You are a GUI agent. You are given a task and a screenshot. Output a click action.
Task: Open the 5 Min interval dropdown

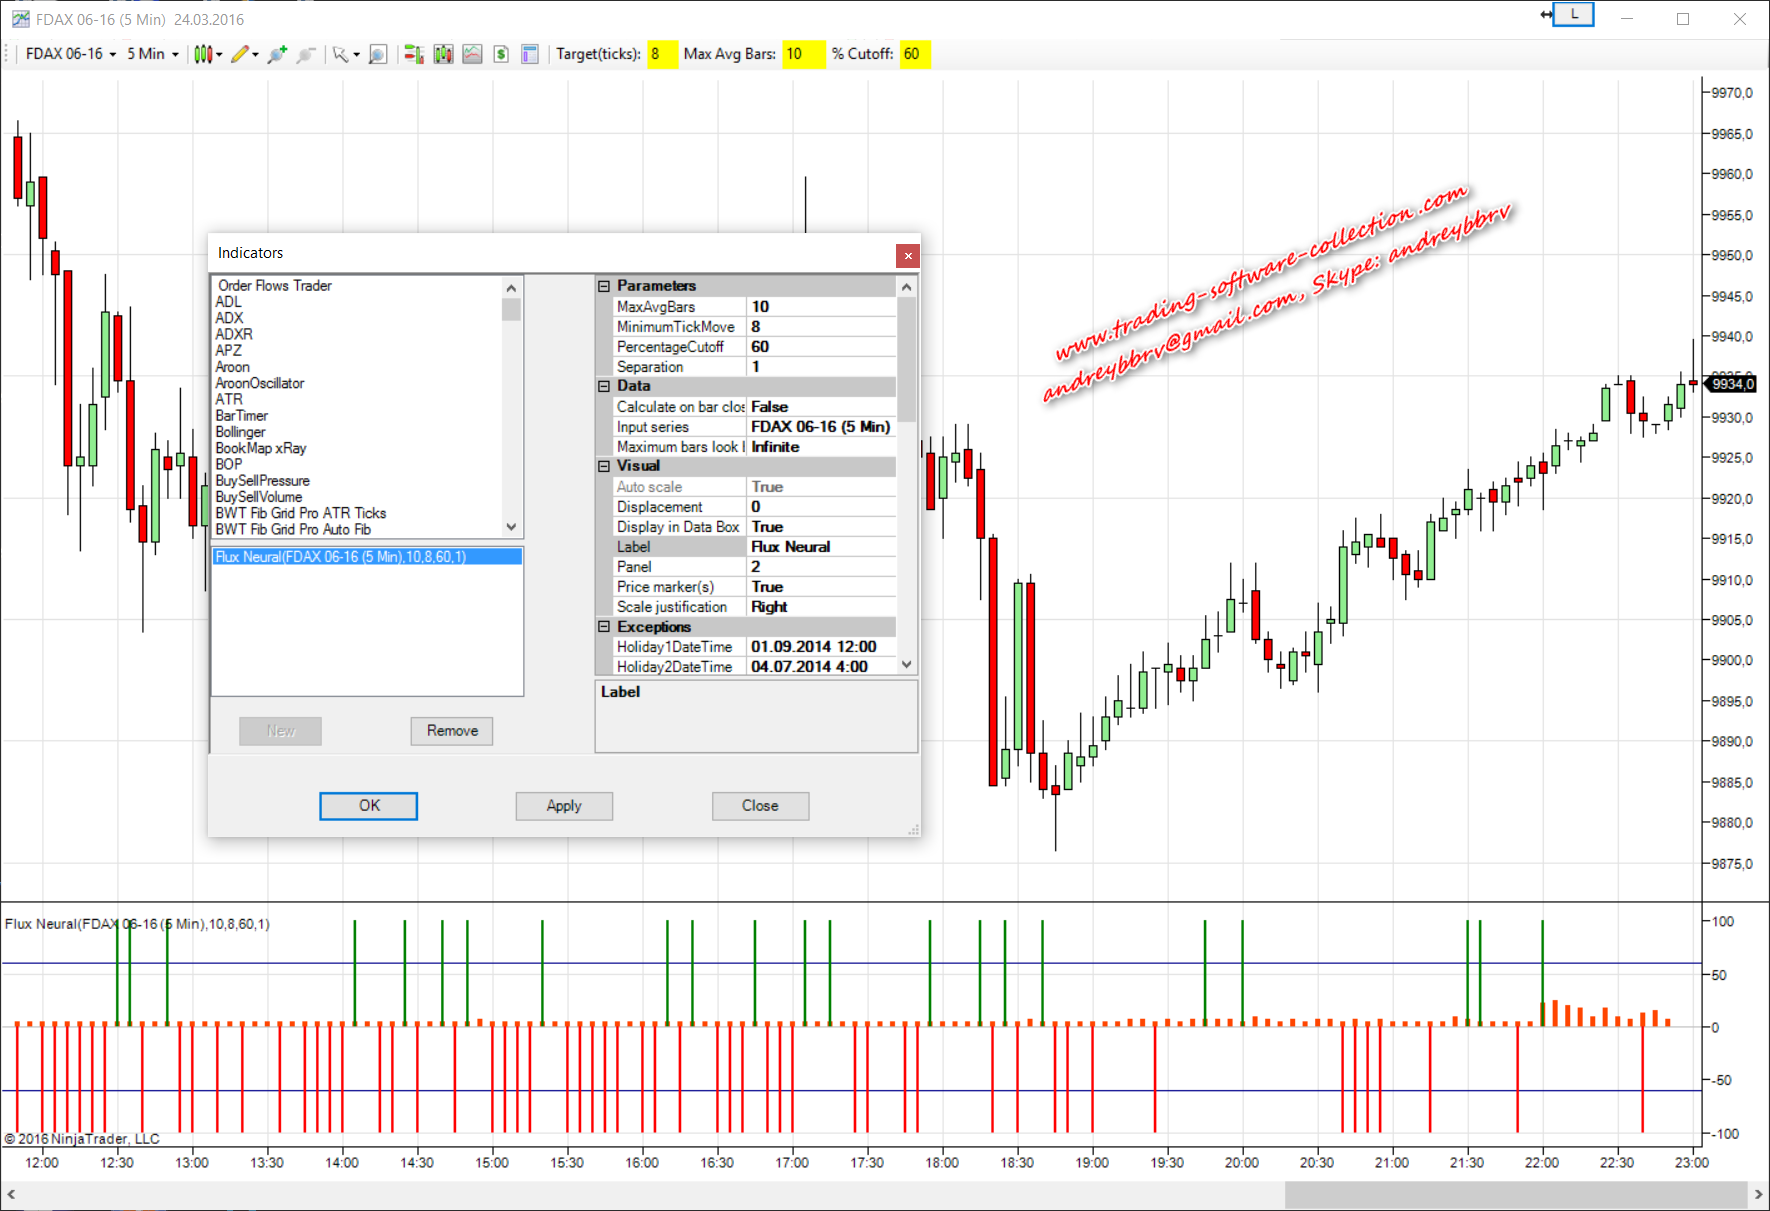(x=152, y=54)
